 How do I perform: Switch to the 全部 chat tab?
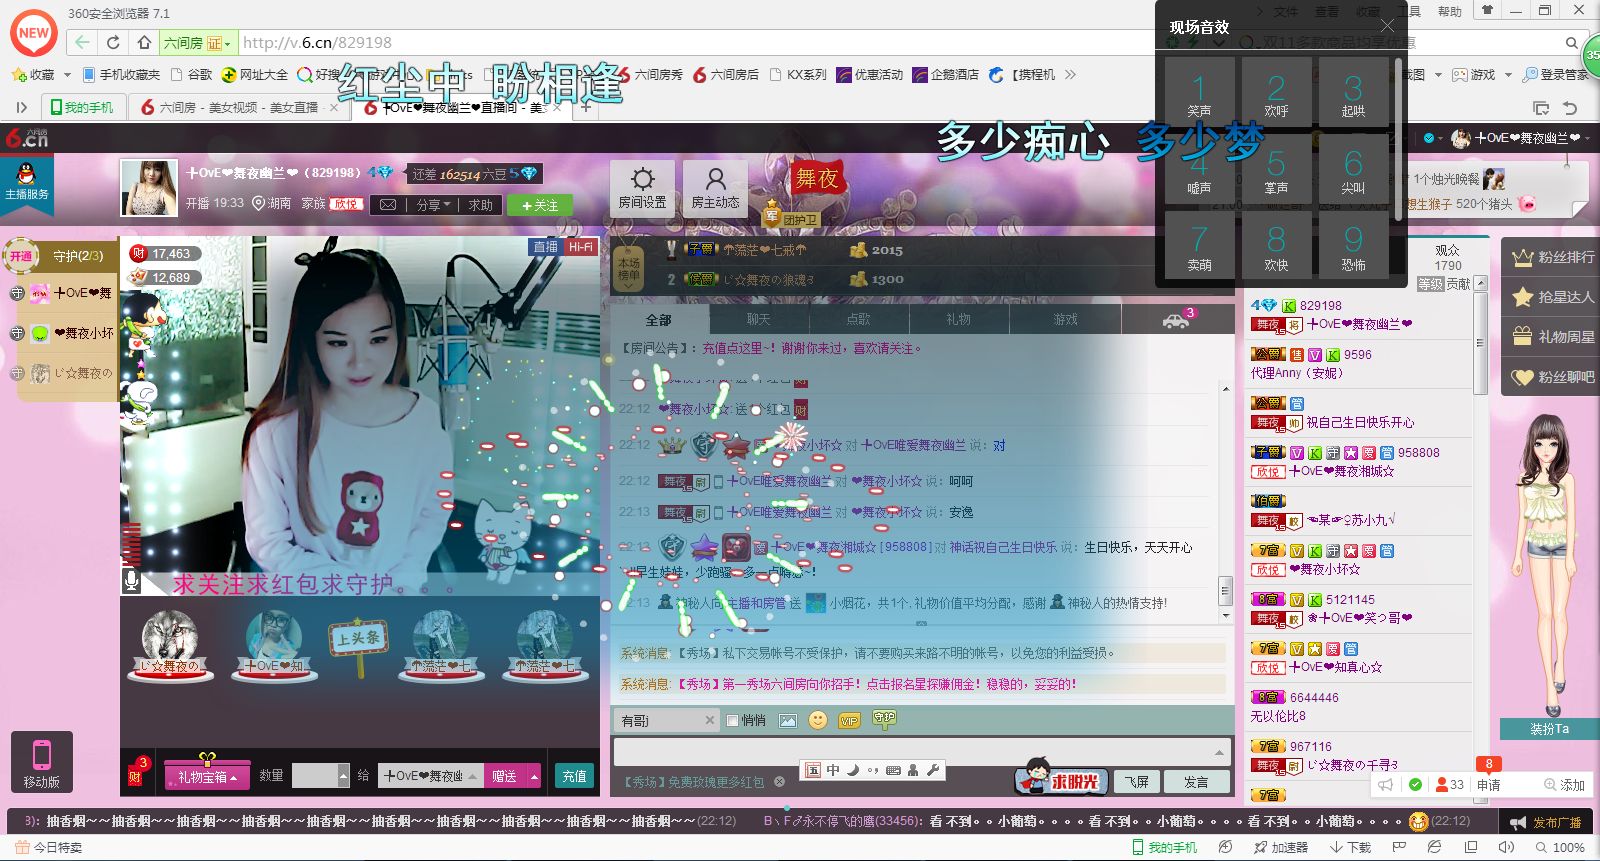coord(659,320)
